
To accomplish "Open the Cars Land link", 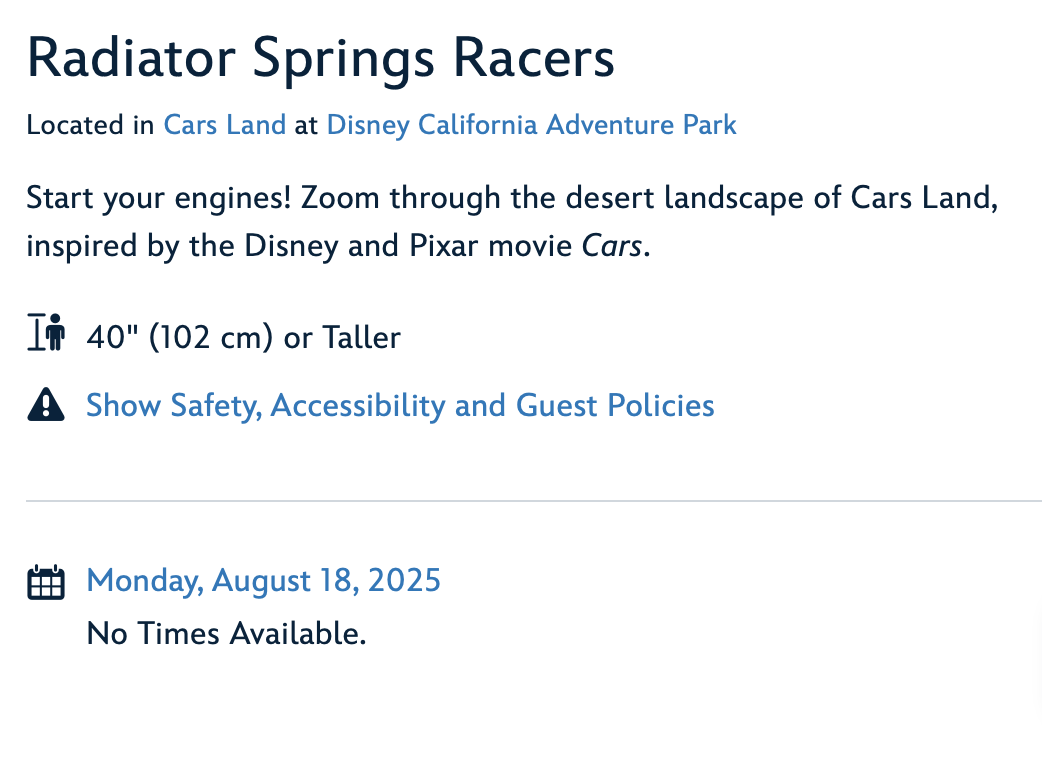I will tap(225, 125).
